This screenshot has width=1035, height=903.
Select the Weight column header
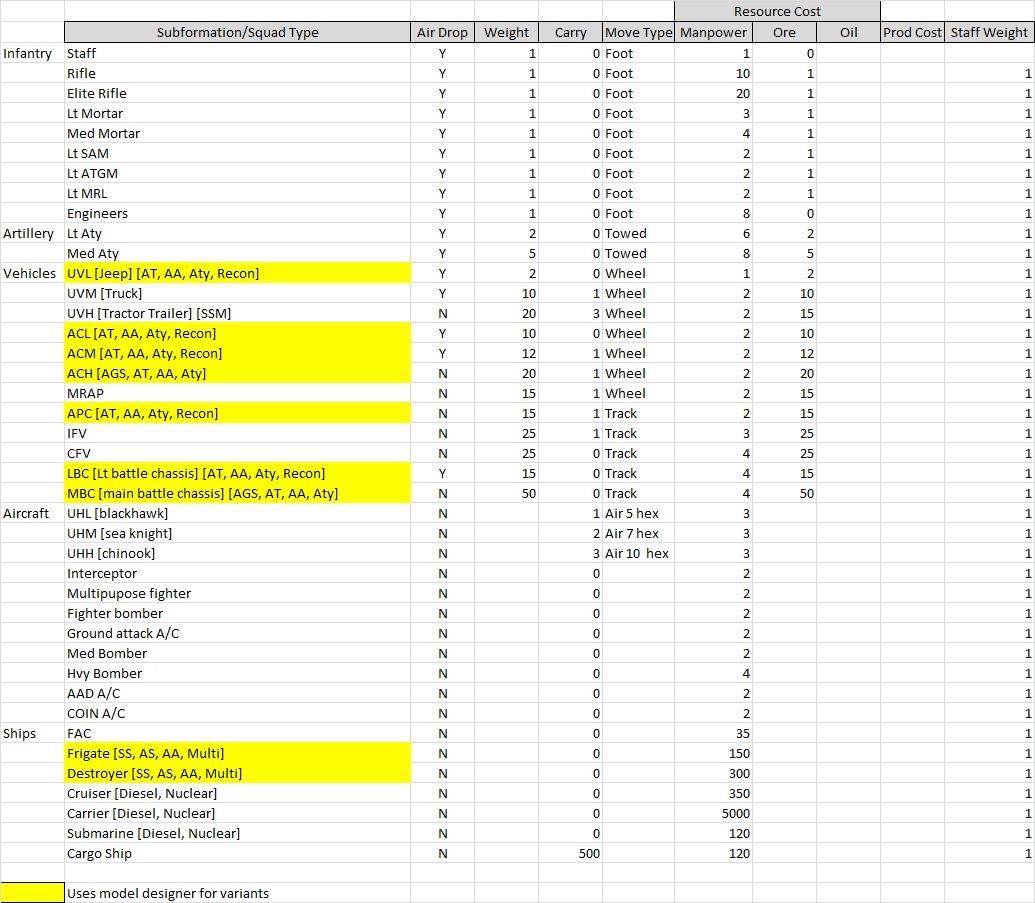point(507,32)
